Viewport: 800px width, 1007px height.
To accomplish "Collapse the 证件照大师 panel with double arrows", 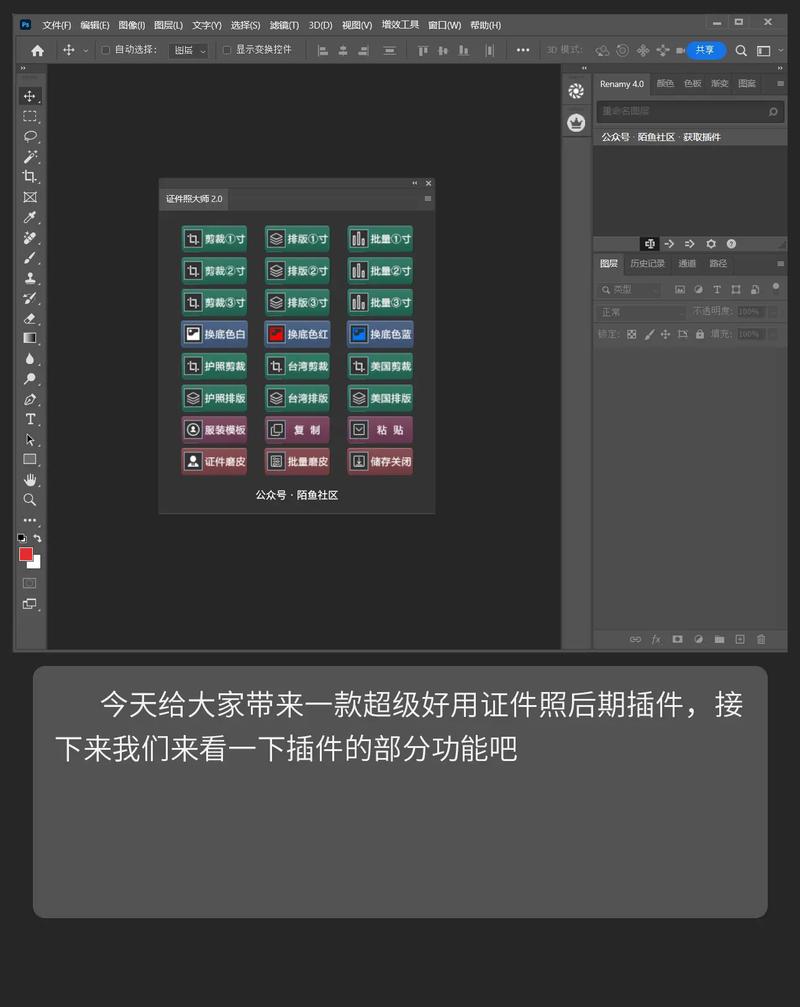I will coord(415,183).
